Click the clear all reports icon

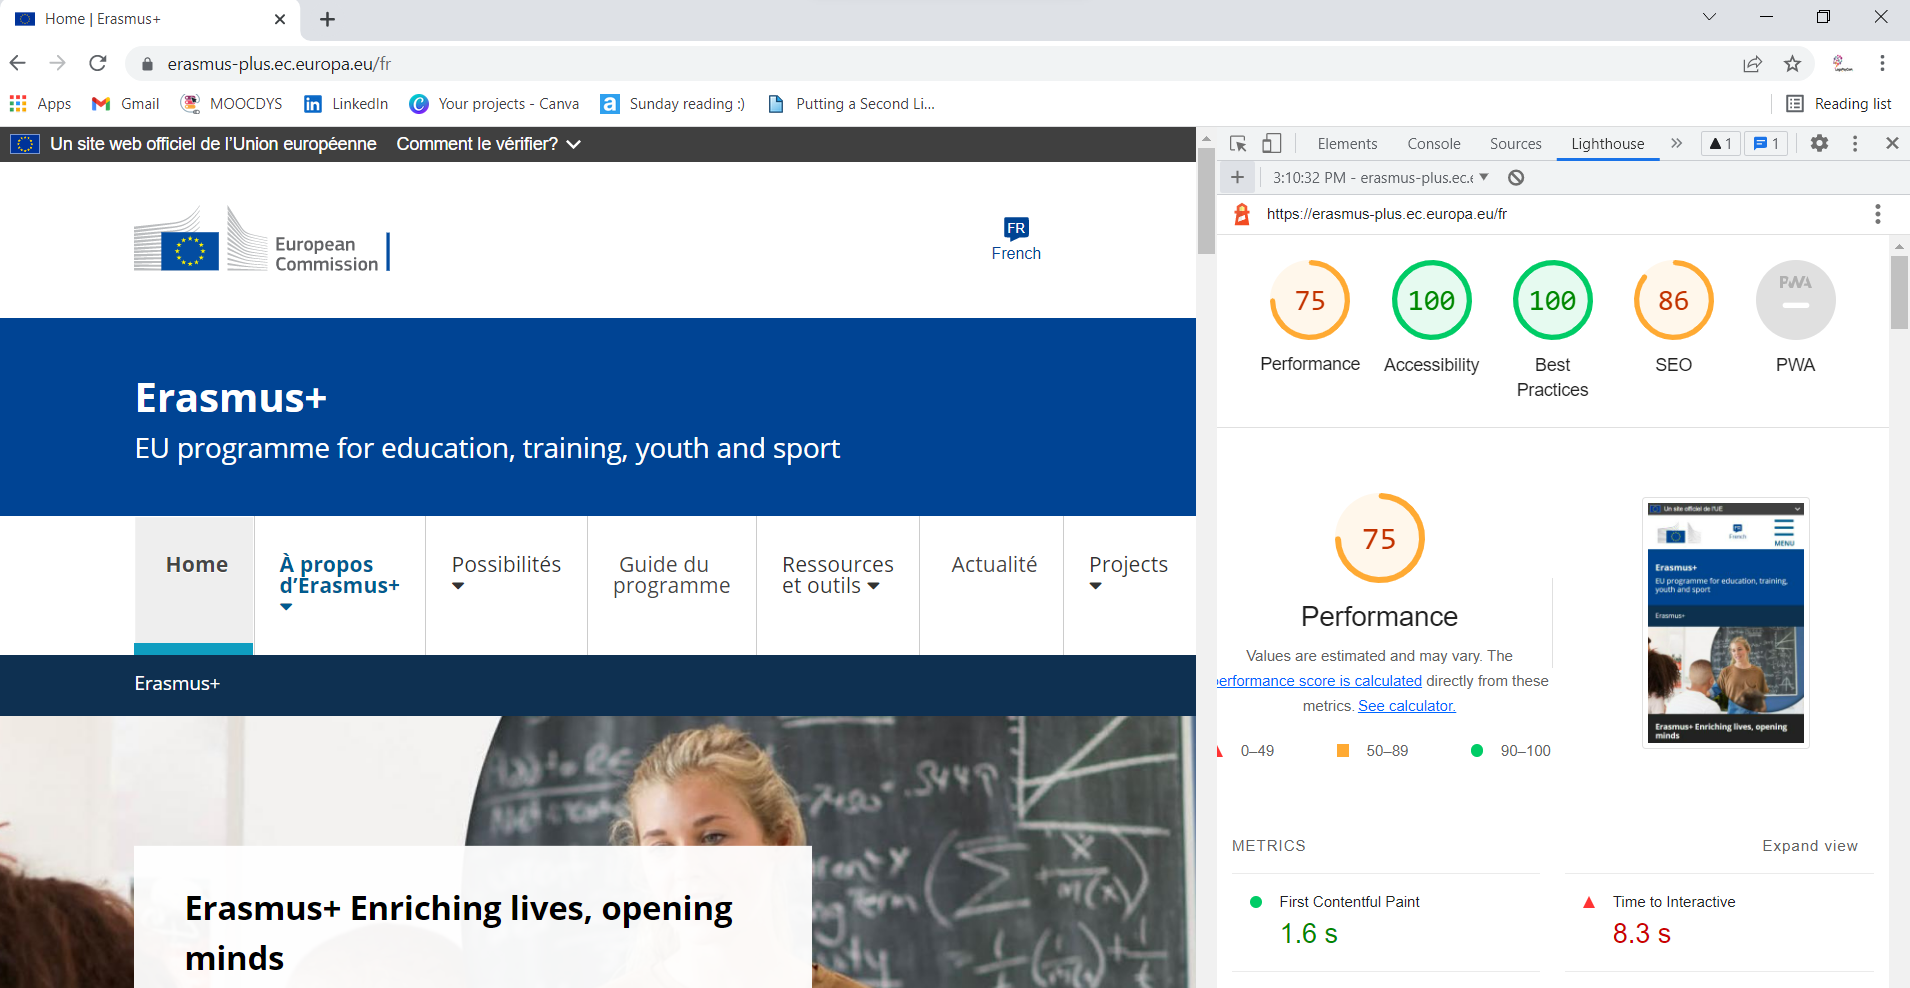[1516, 178]
